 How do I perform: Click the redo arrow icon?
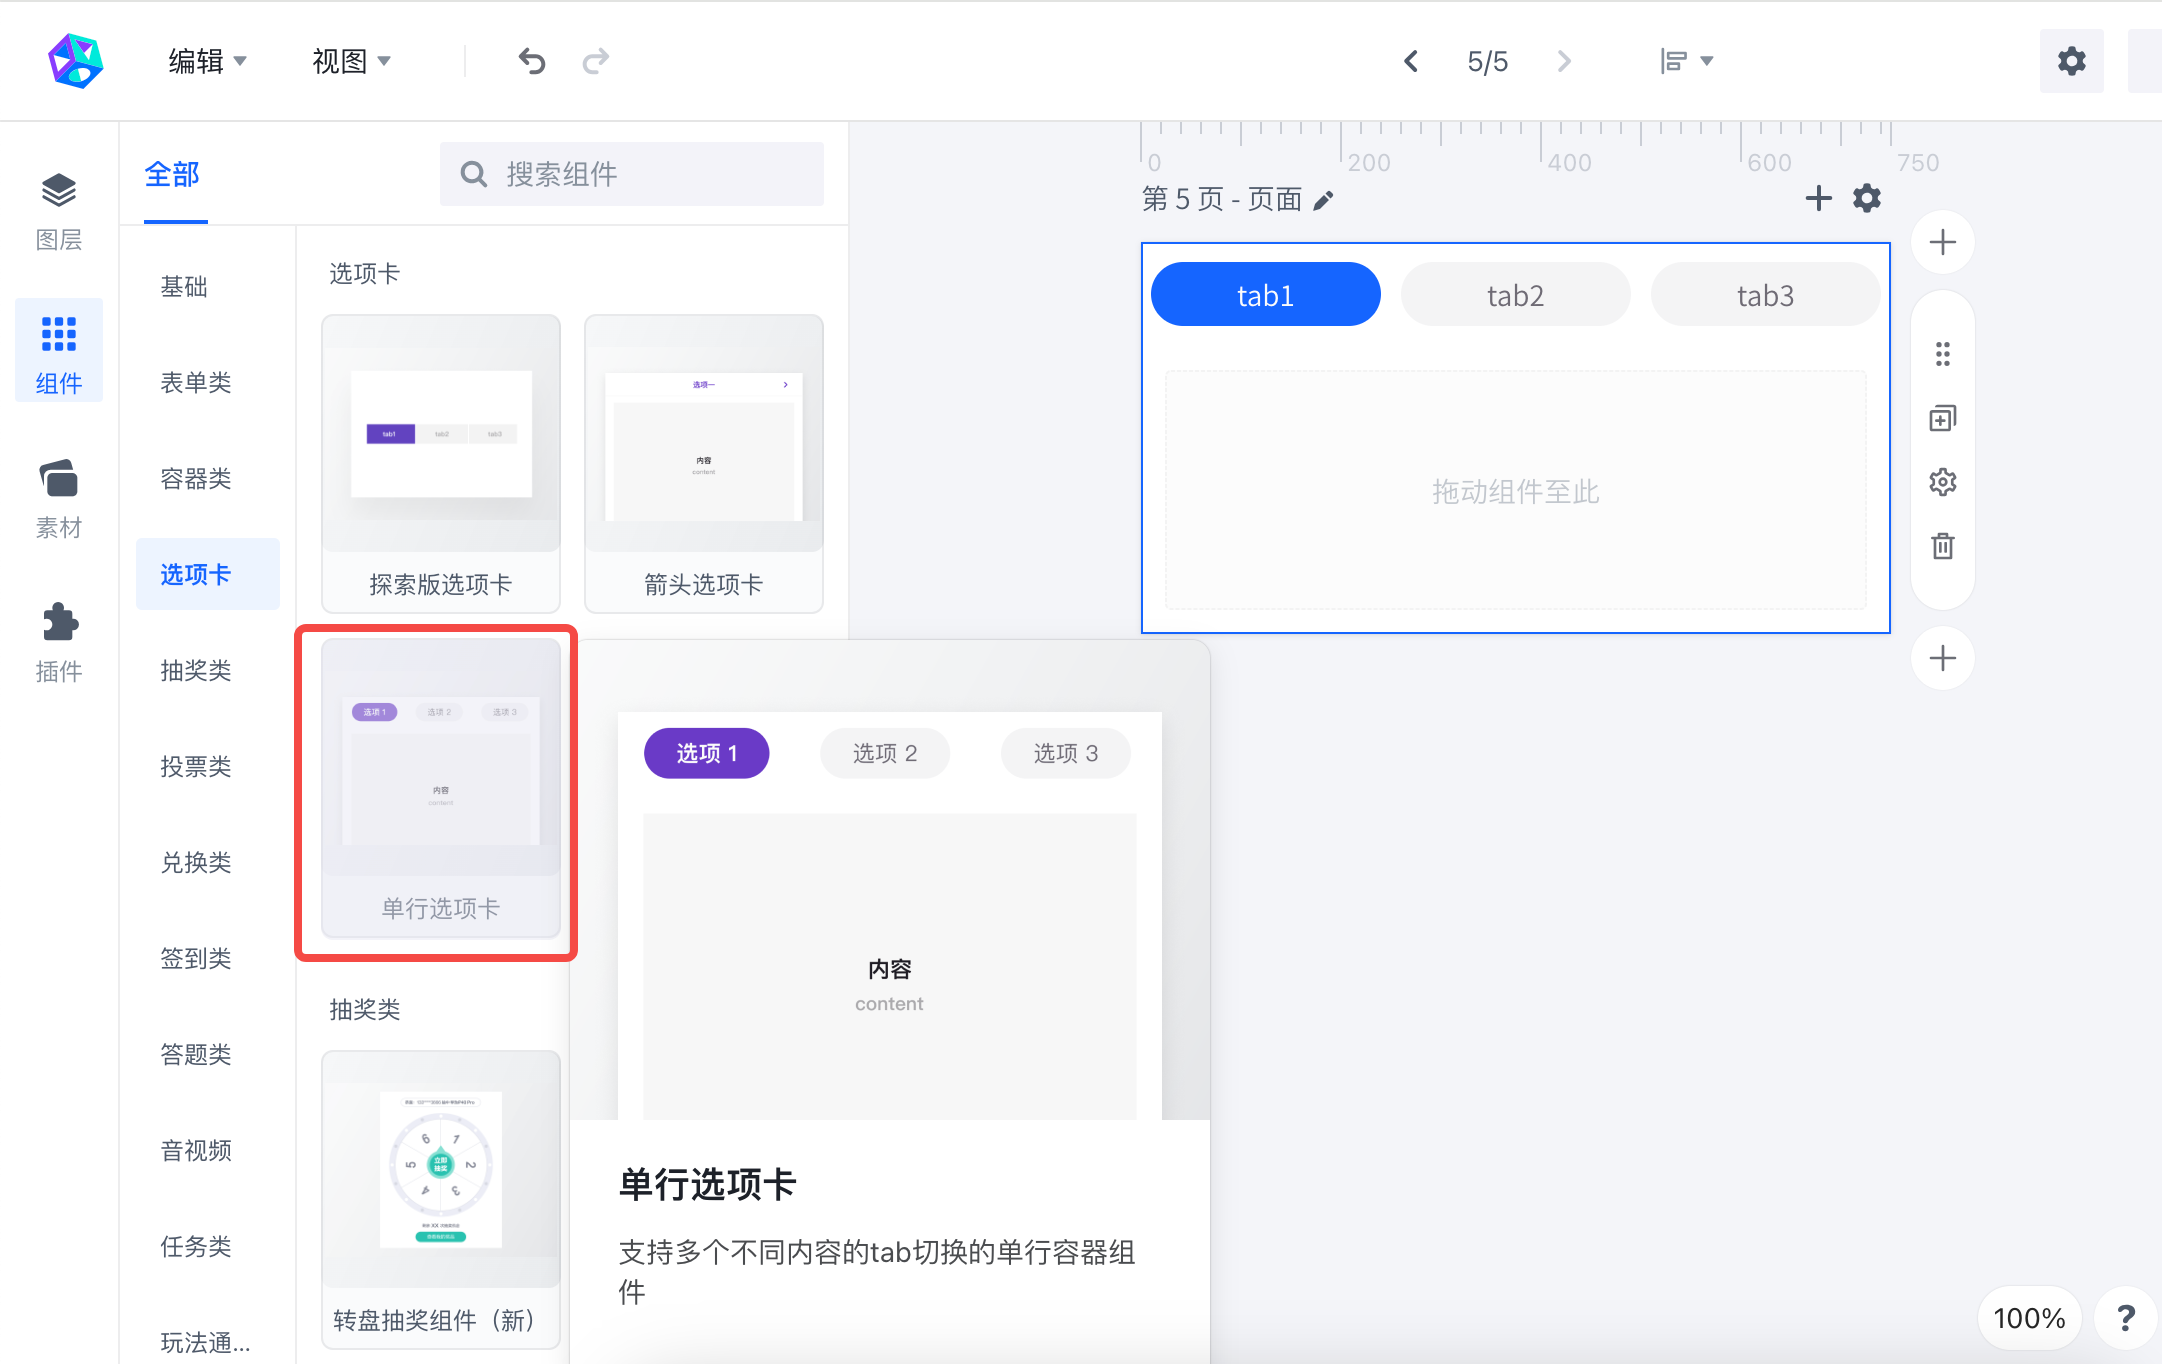[596, 61]
